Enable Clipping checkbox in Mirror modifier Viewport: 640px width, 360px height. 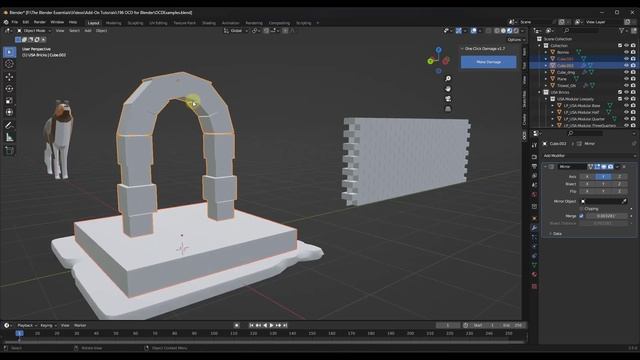[x=582, y=209]
